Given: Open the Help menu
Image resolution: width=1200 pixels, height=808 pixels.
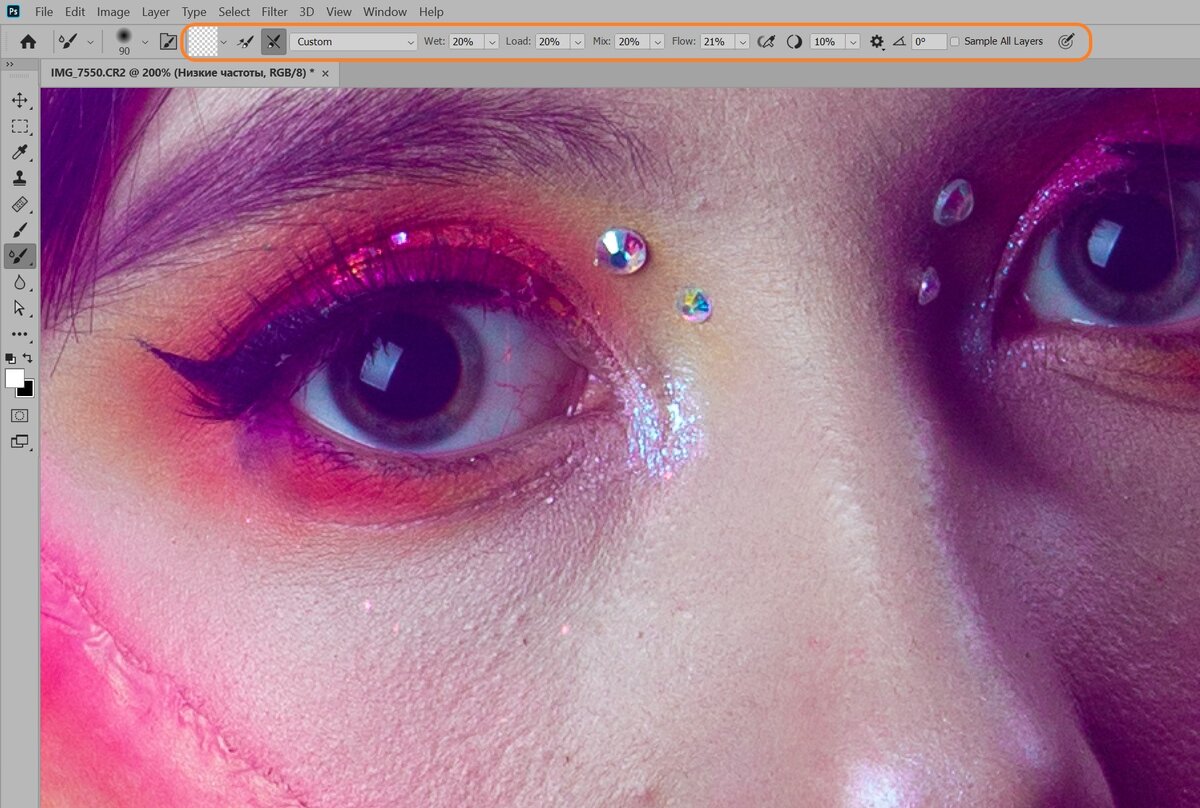Looking at the screenshot, I should [x=431, y=12].
